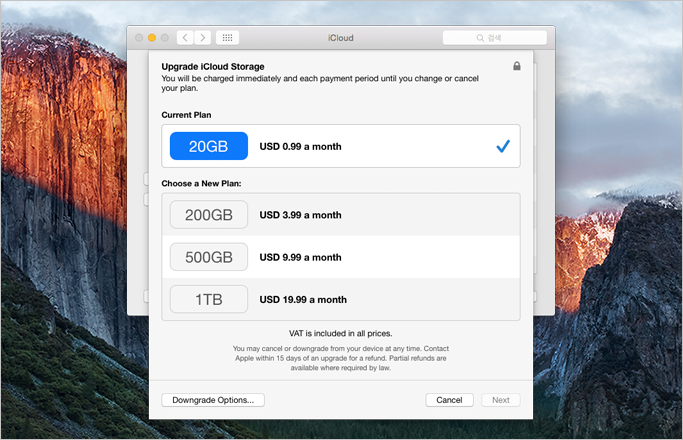
Task: Click the forward arrow in iCloud toolbar
Action: pyautogui.click(x=203, y=38)
